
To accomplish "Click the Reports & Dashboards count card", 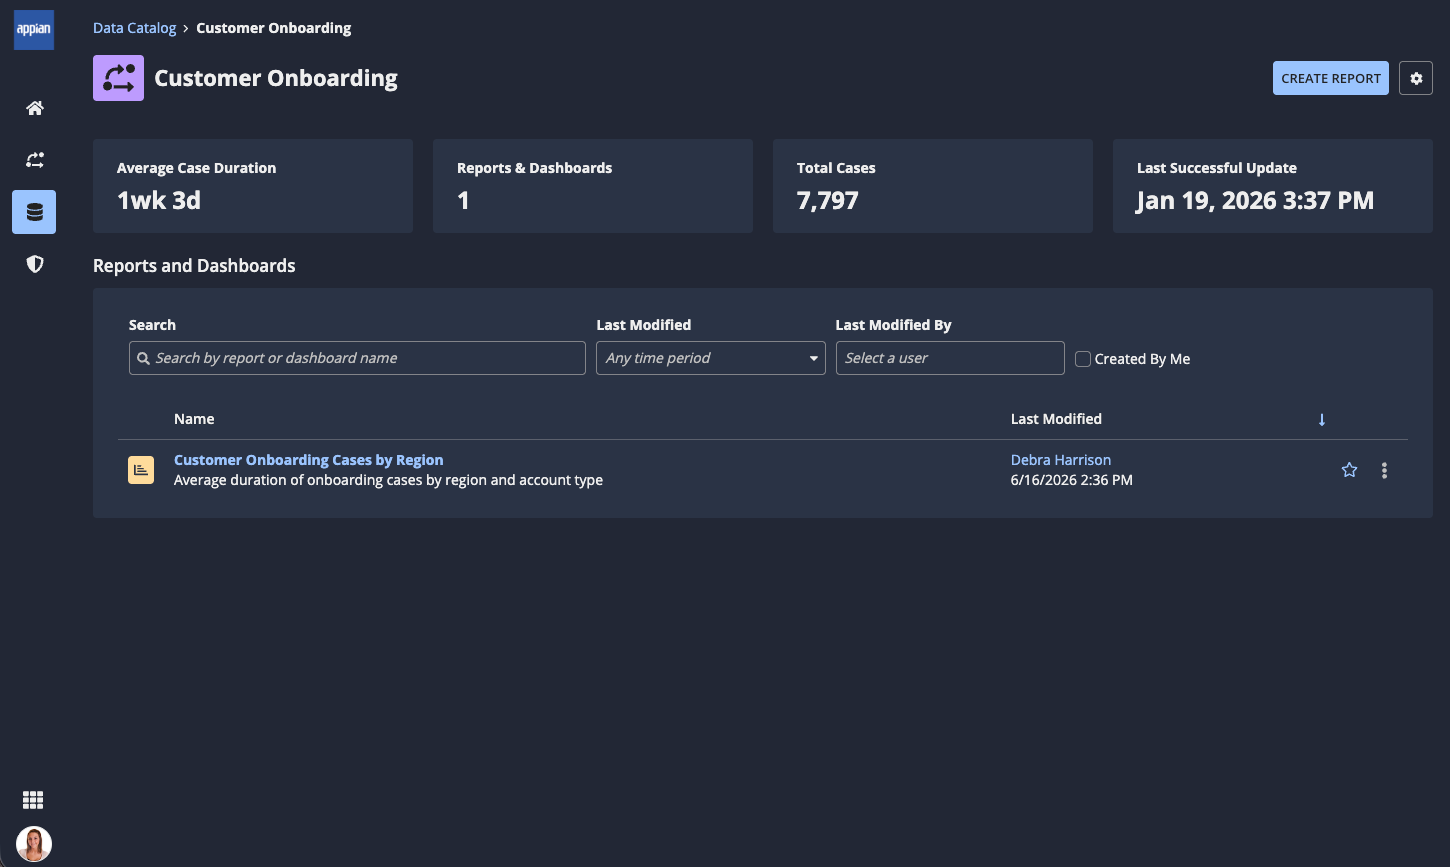I will pos(593,186).
